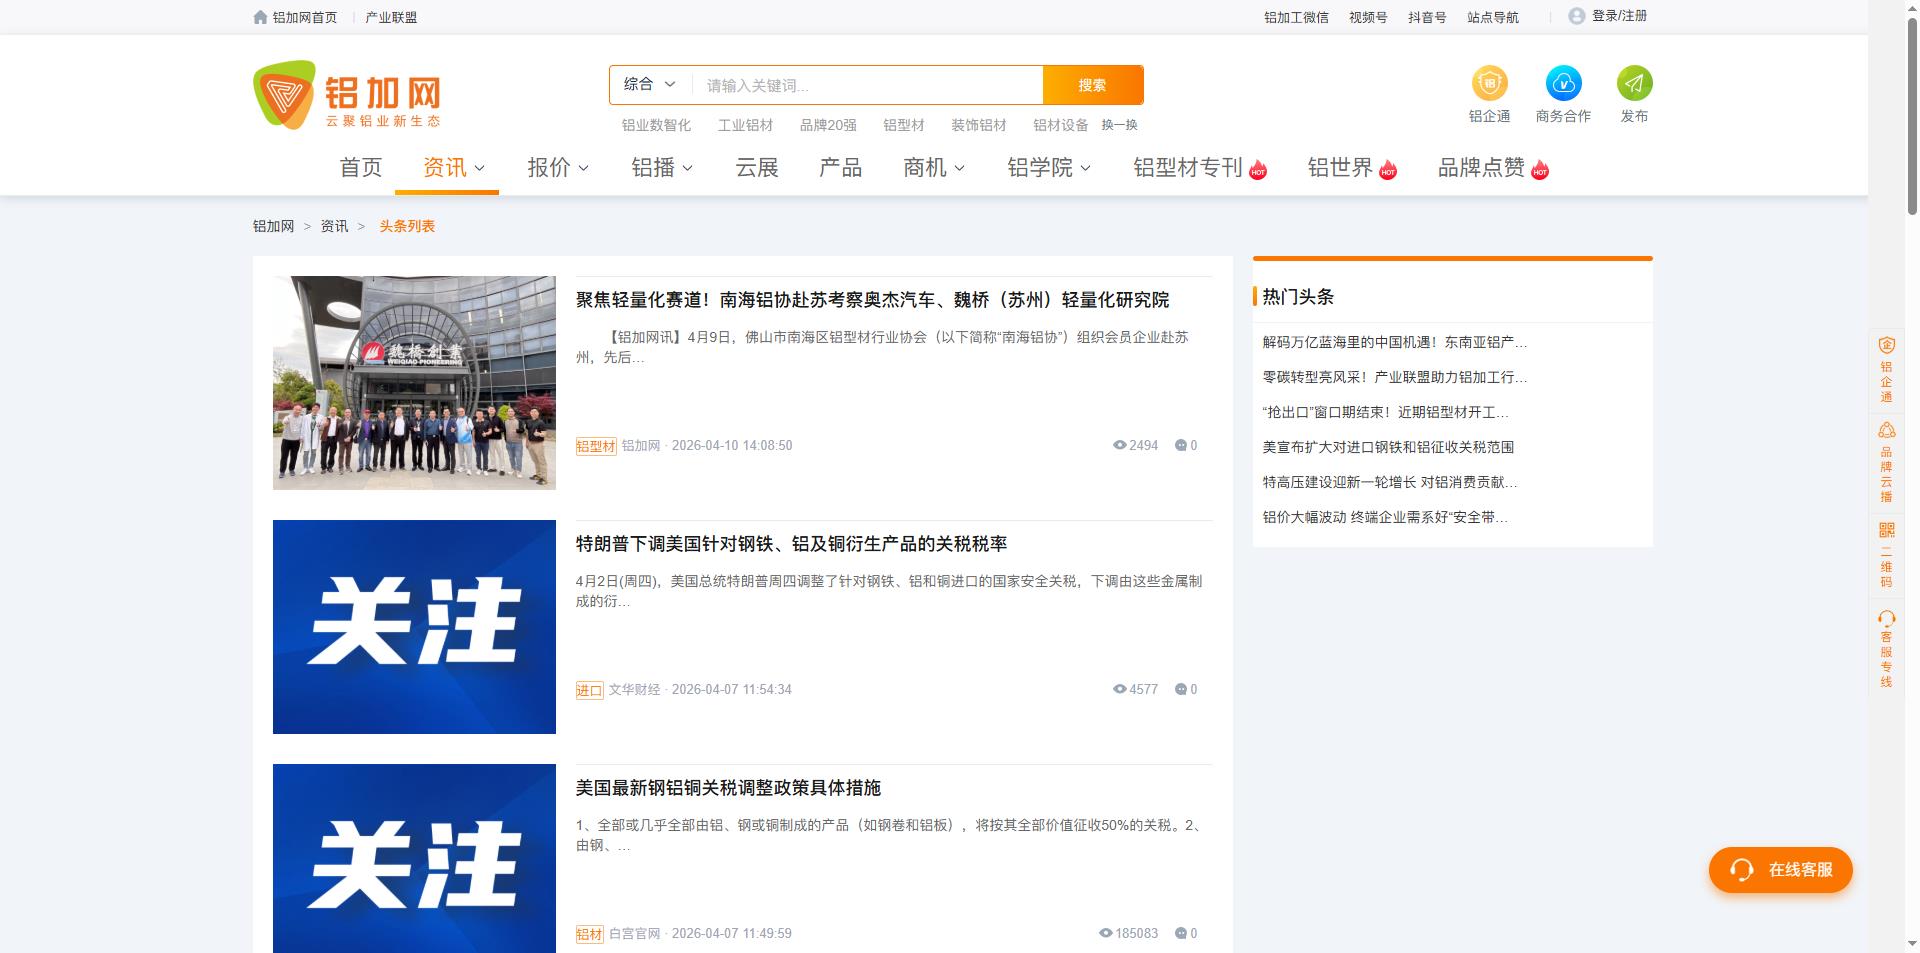1920x953 pixels.
Task: Click the 铝加网 logo
Action: pos(346,95)
